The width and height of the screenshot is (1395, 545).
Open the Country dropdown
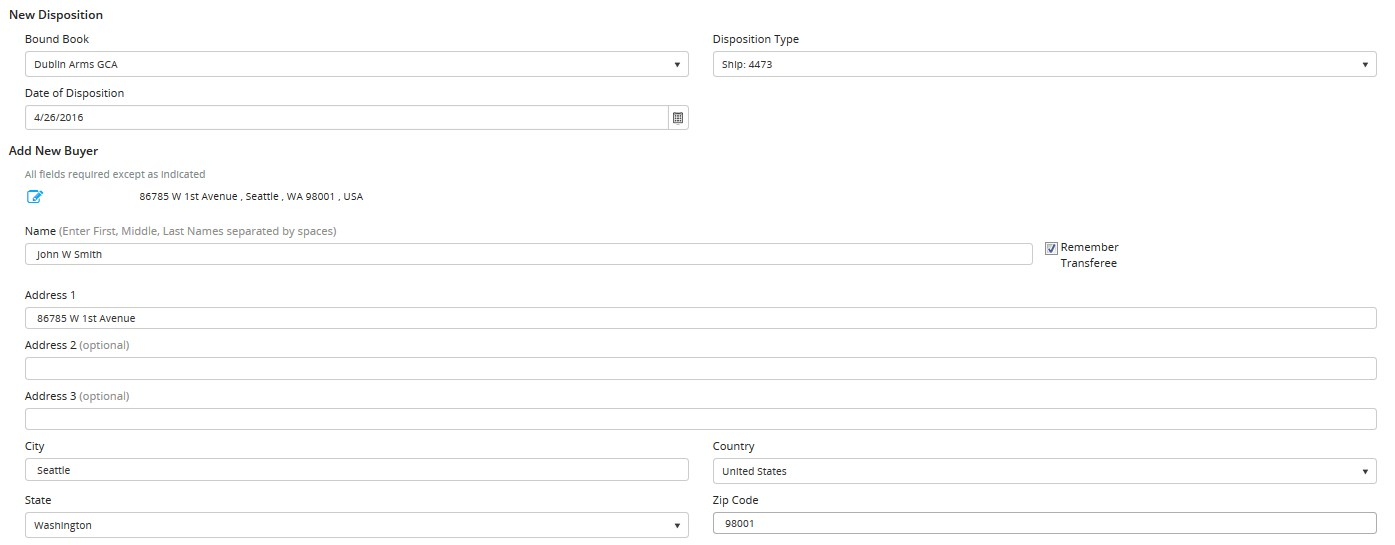(1044, 471)
